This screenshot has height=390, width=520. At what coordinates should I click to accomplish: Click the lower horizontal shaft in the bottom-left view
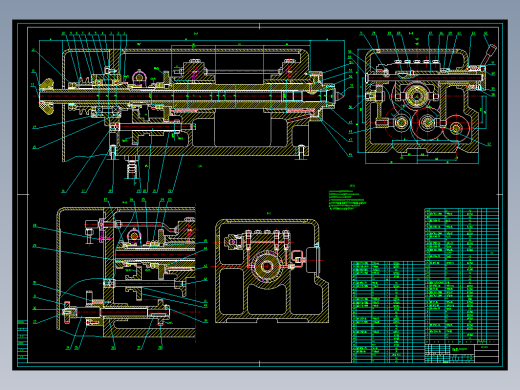click(117, 312)
